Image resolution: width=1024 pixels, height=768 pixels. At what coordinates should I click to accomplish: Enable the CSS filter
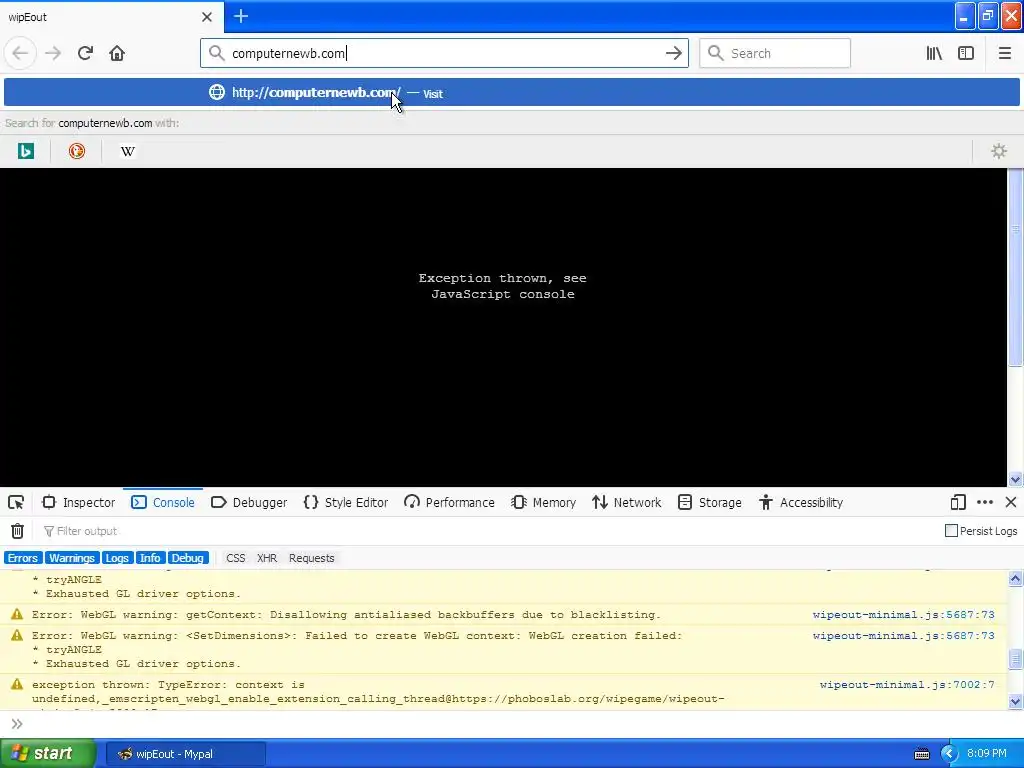pos(236,558)
